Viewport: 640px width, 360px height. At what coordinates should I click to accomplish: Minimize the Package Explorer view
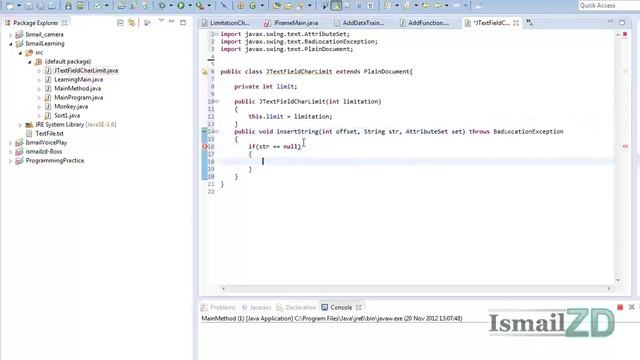pos(171,22)
